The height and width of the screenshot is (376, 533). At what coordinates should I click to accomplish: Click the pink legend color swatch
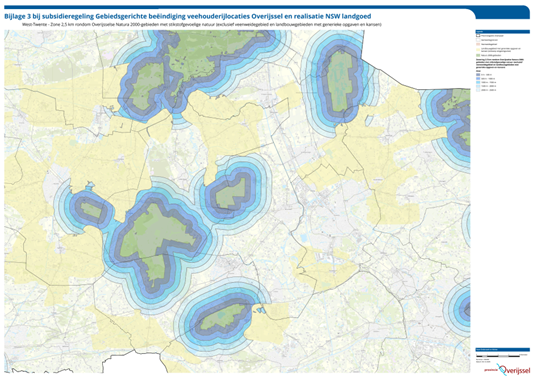(478, 44)
